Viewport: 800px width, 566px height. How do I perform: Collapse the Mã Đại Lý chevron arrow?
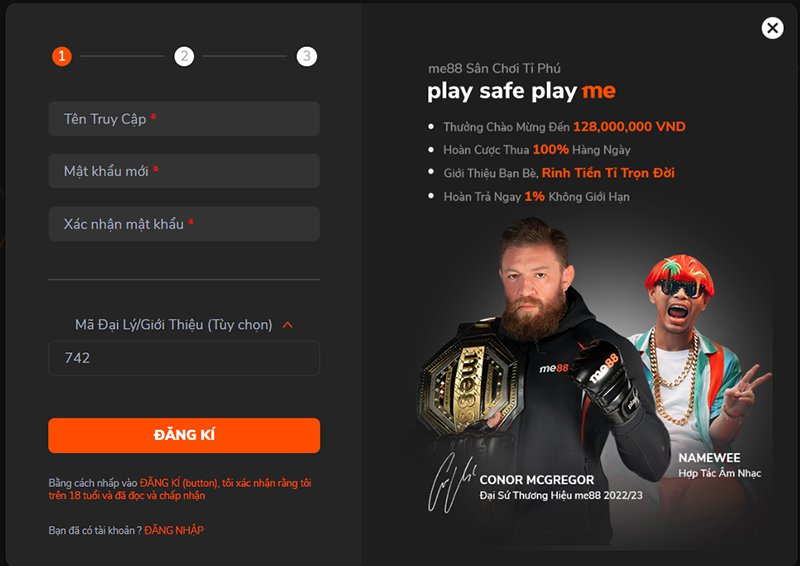(x=288, y=325)
